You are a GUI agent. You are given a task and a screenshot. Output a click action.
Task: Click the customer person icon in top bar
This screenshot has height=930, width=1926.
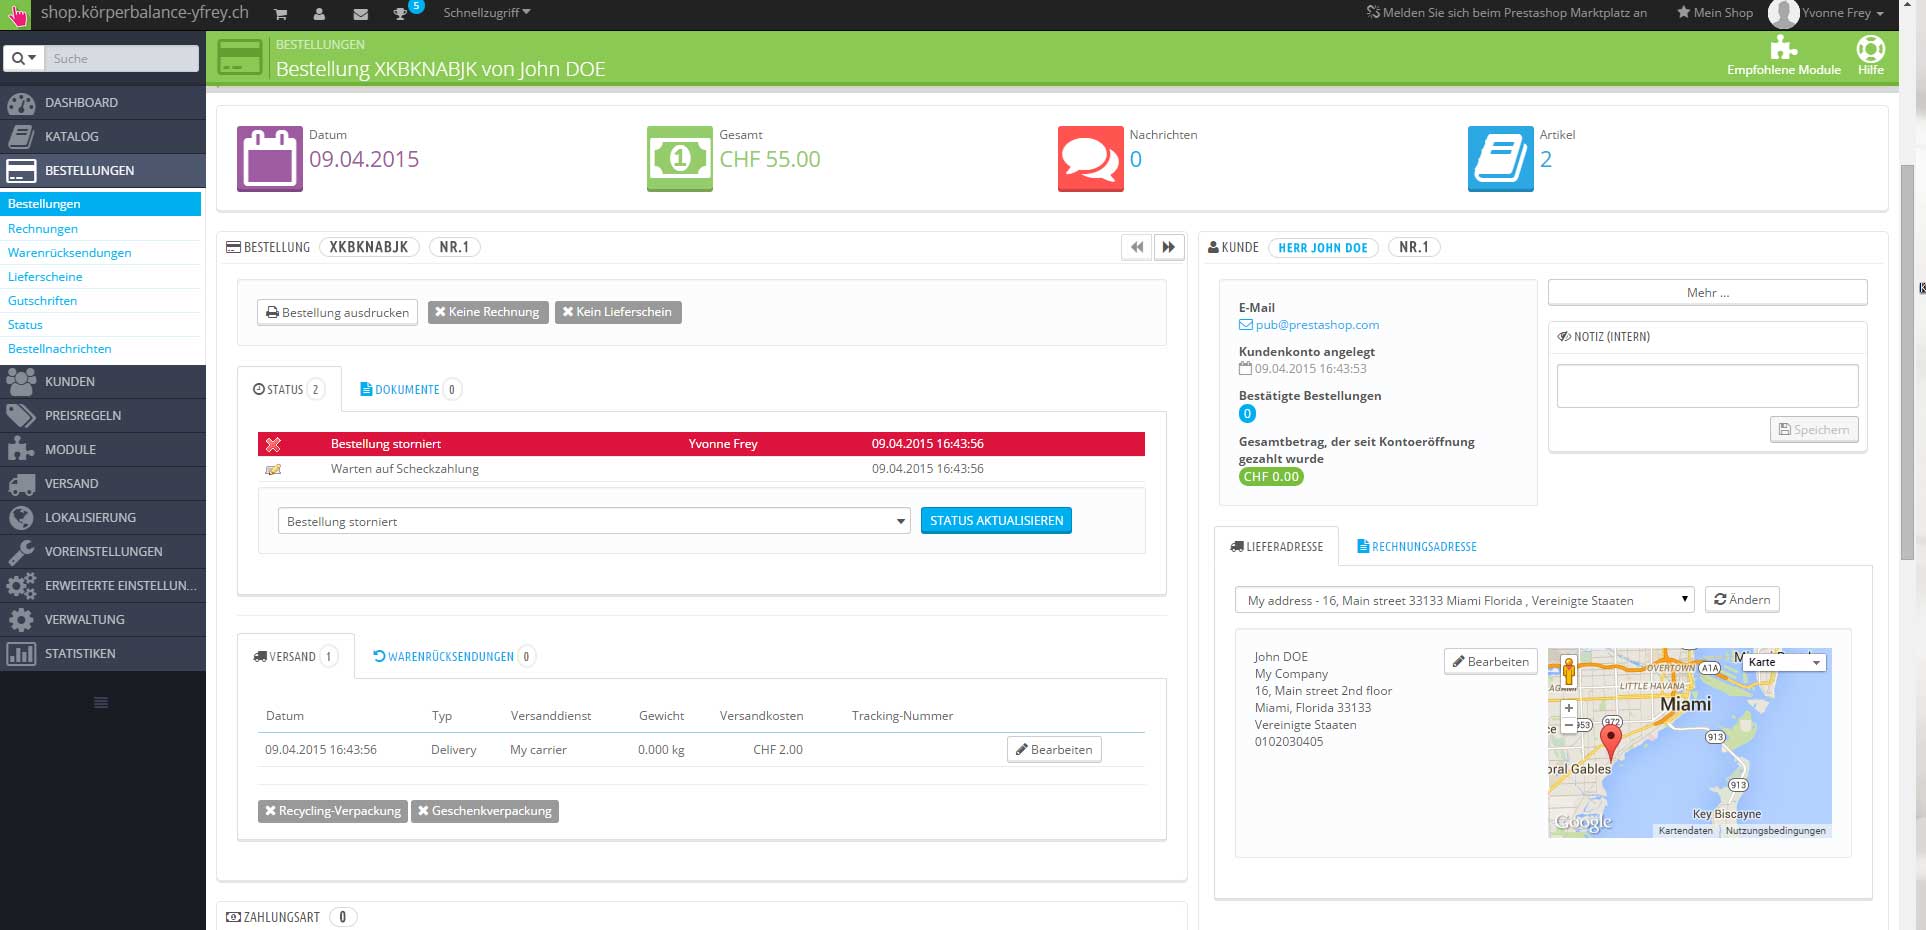pos(319,14)
